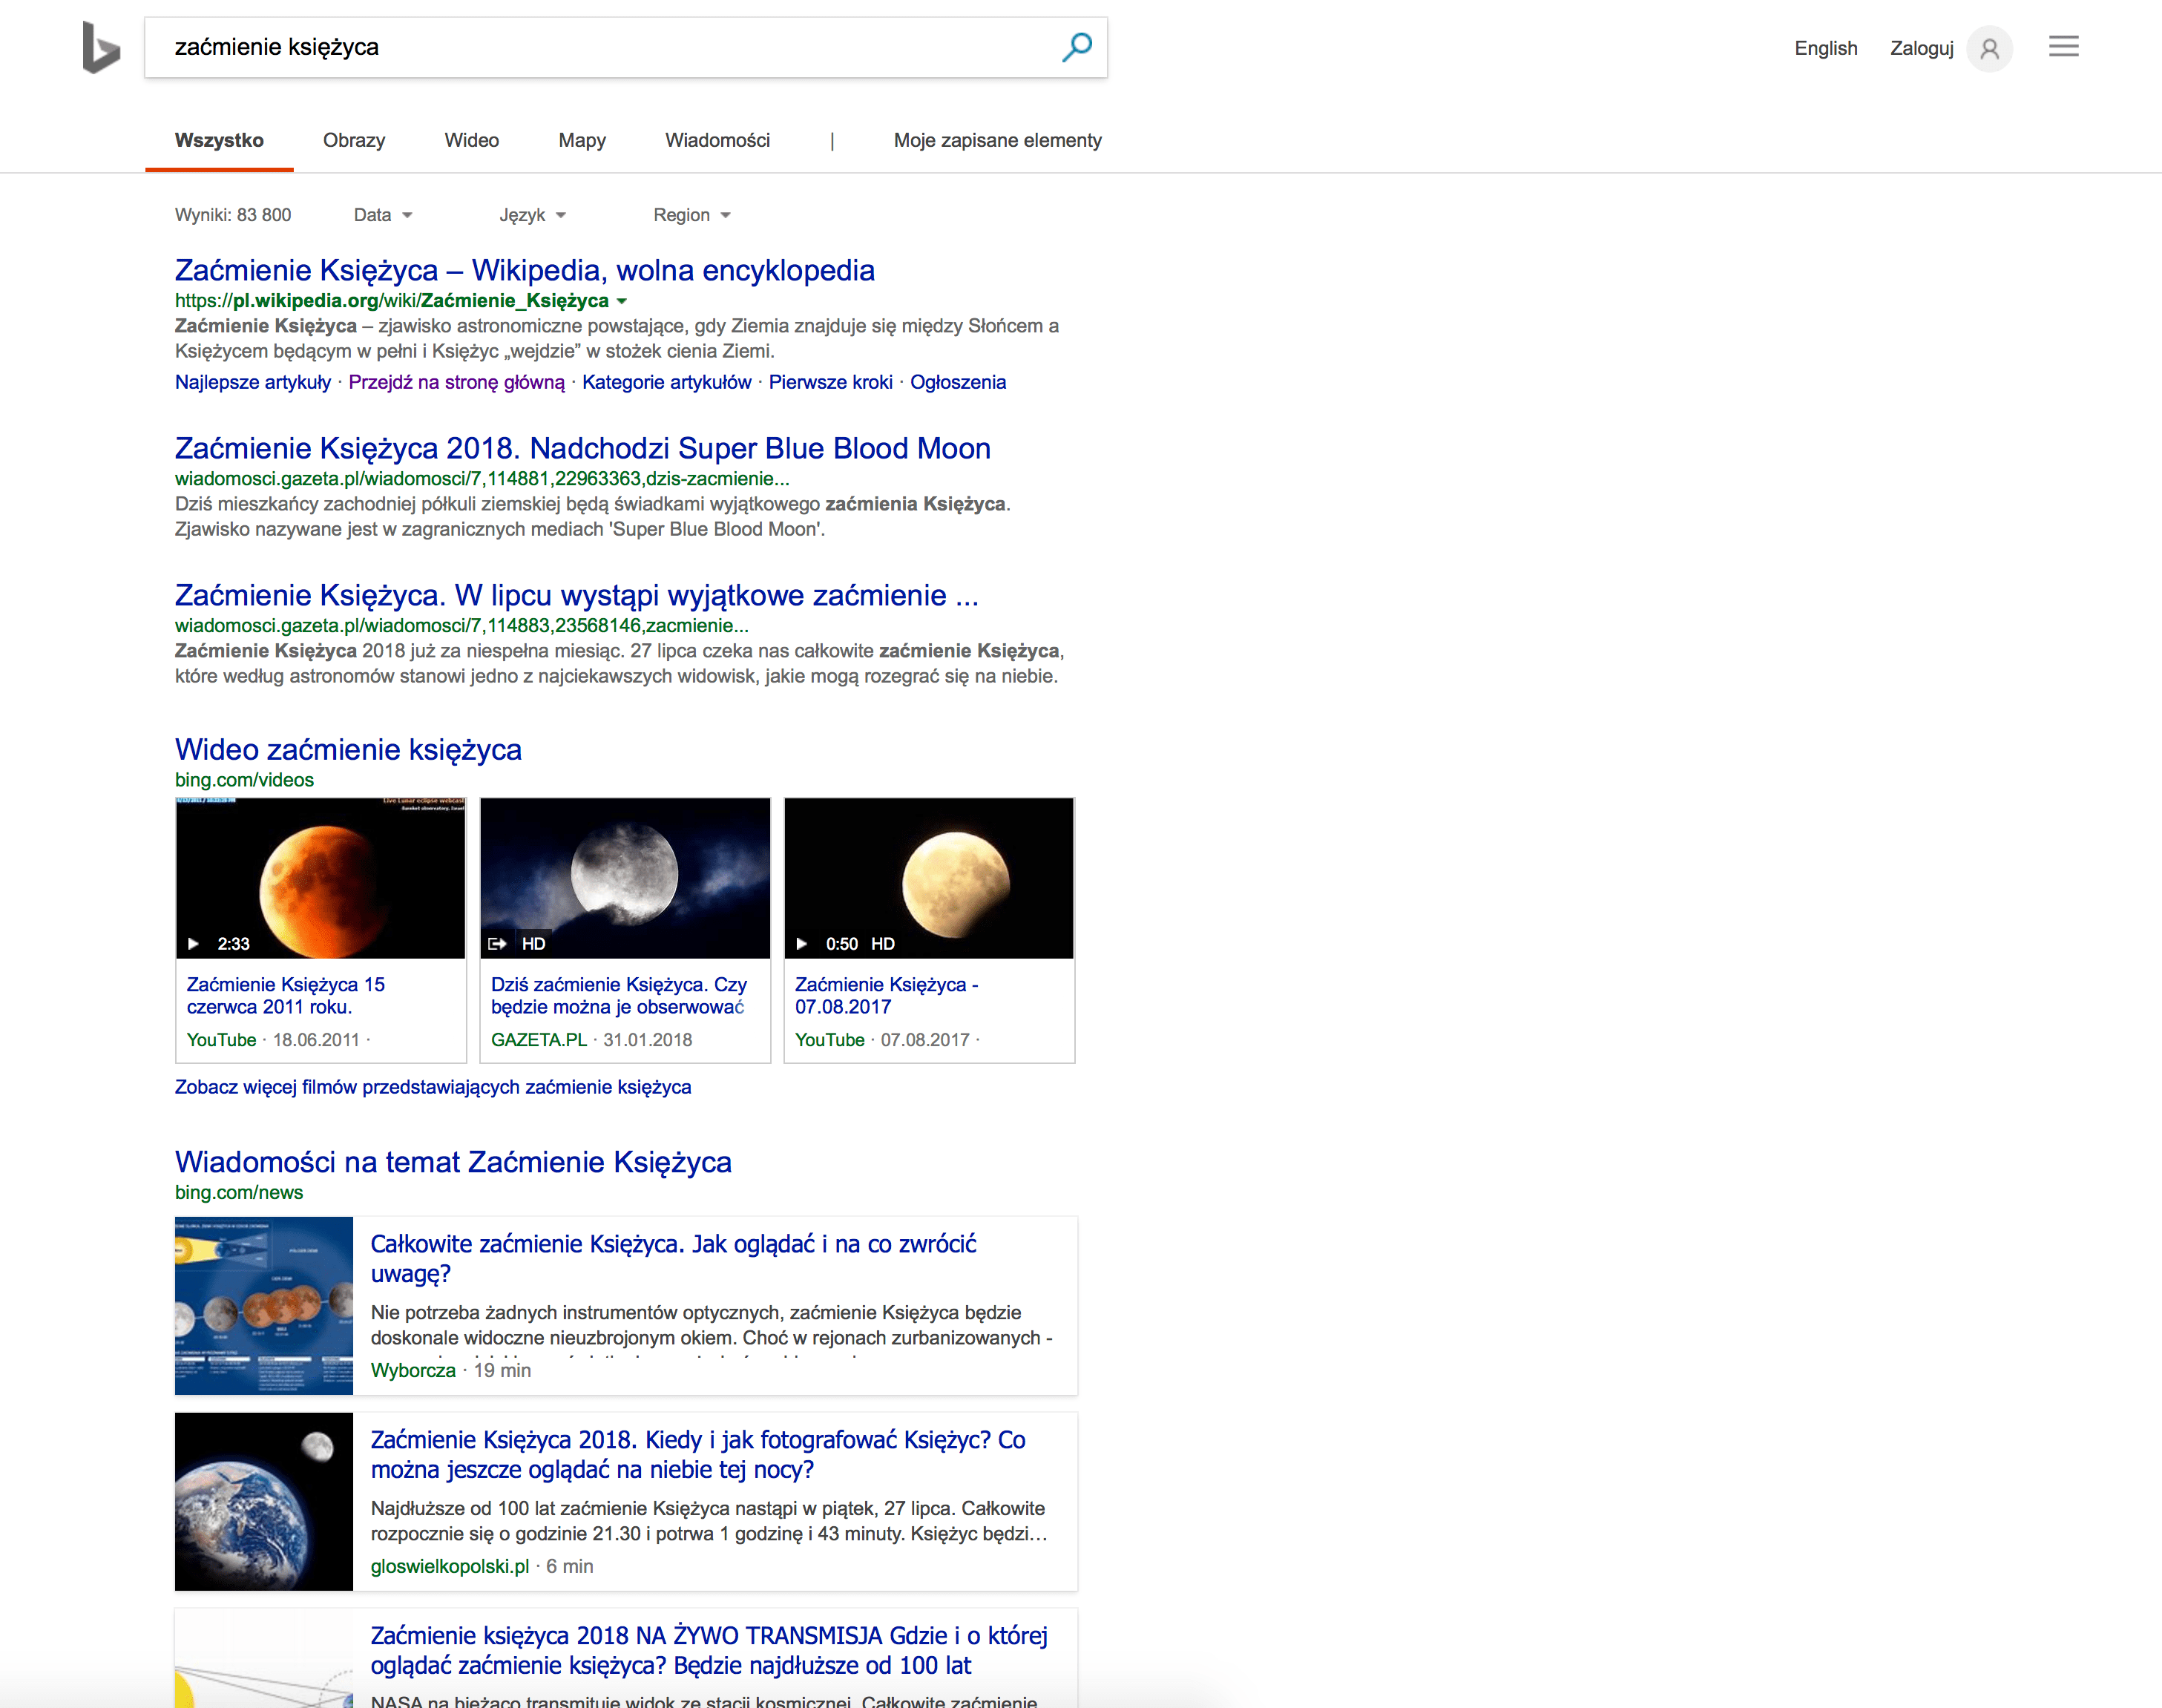The width and height of the screenshot is (2162, 1708).
Task: Switch to the Obrazy tab
Action: (354, 140)
